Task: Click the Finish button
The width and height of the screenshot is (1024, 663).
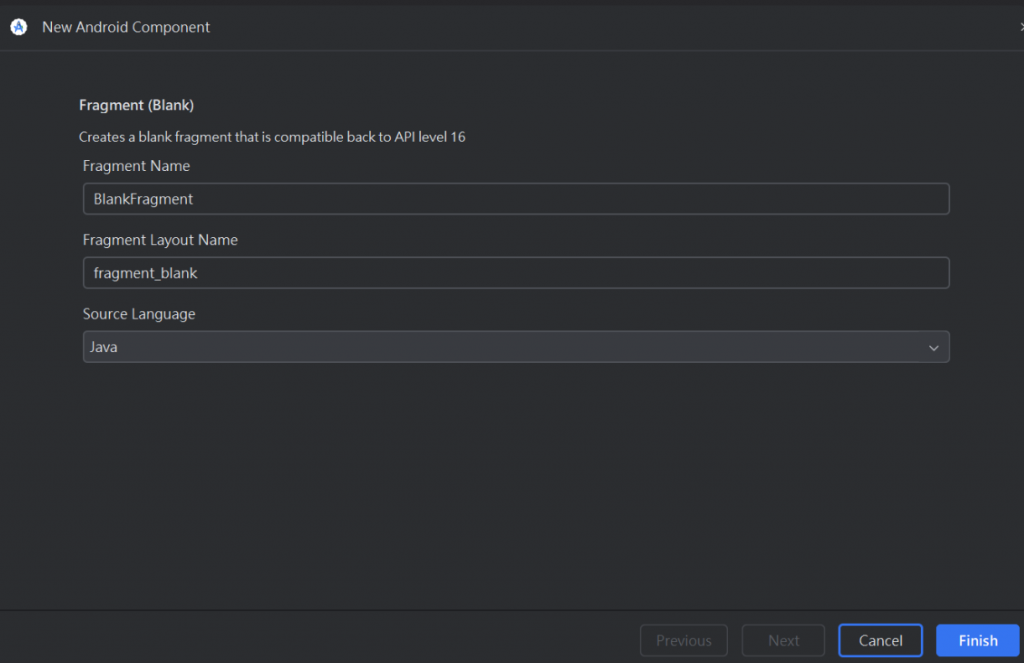Action: tap(978, 640)
